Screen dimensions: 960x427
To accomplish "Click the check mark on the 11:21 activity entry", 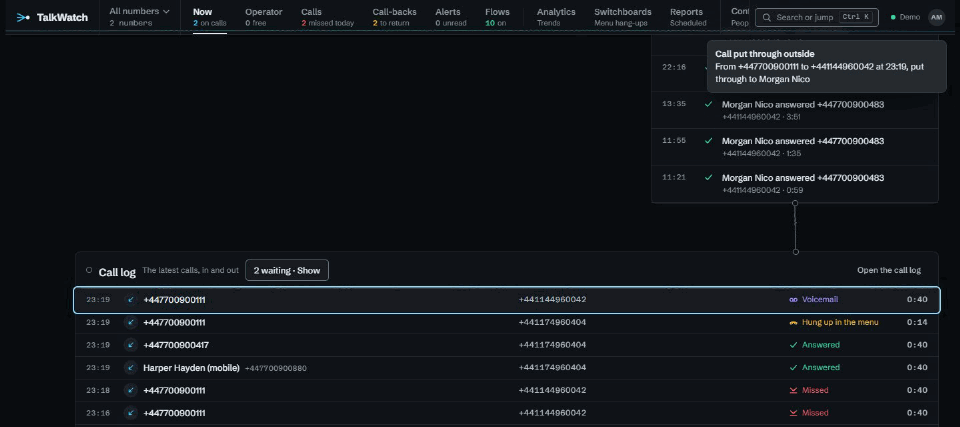I will pyautogui.click(x=708, y=178).
